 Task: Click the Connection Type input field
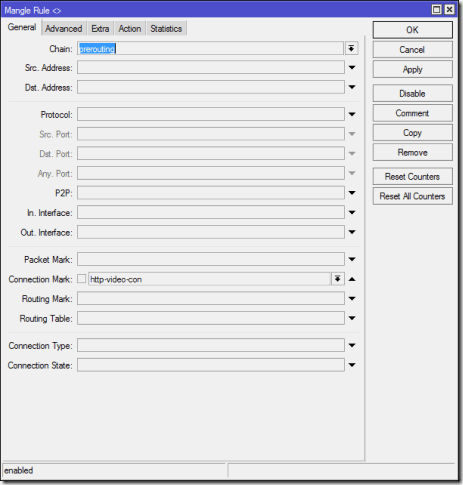(211, 345)
